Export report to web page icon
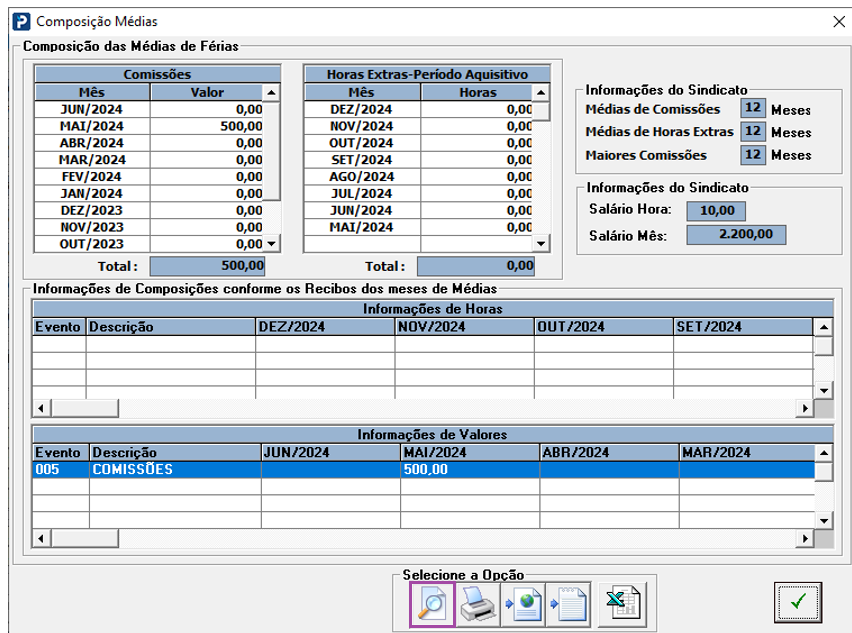This screenshot has height=633, width=852. pyautogui.click(x=523, y=604)
